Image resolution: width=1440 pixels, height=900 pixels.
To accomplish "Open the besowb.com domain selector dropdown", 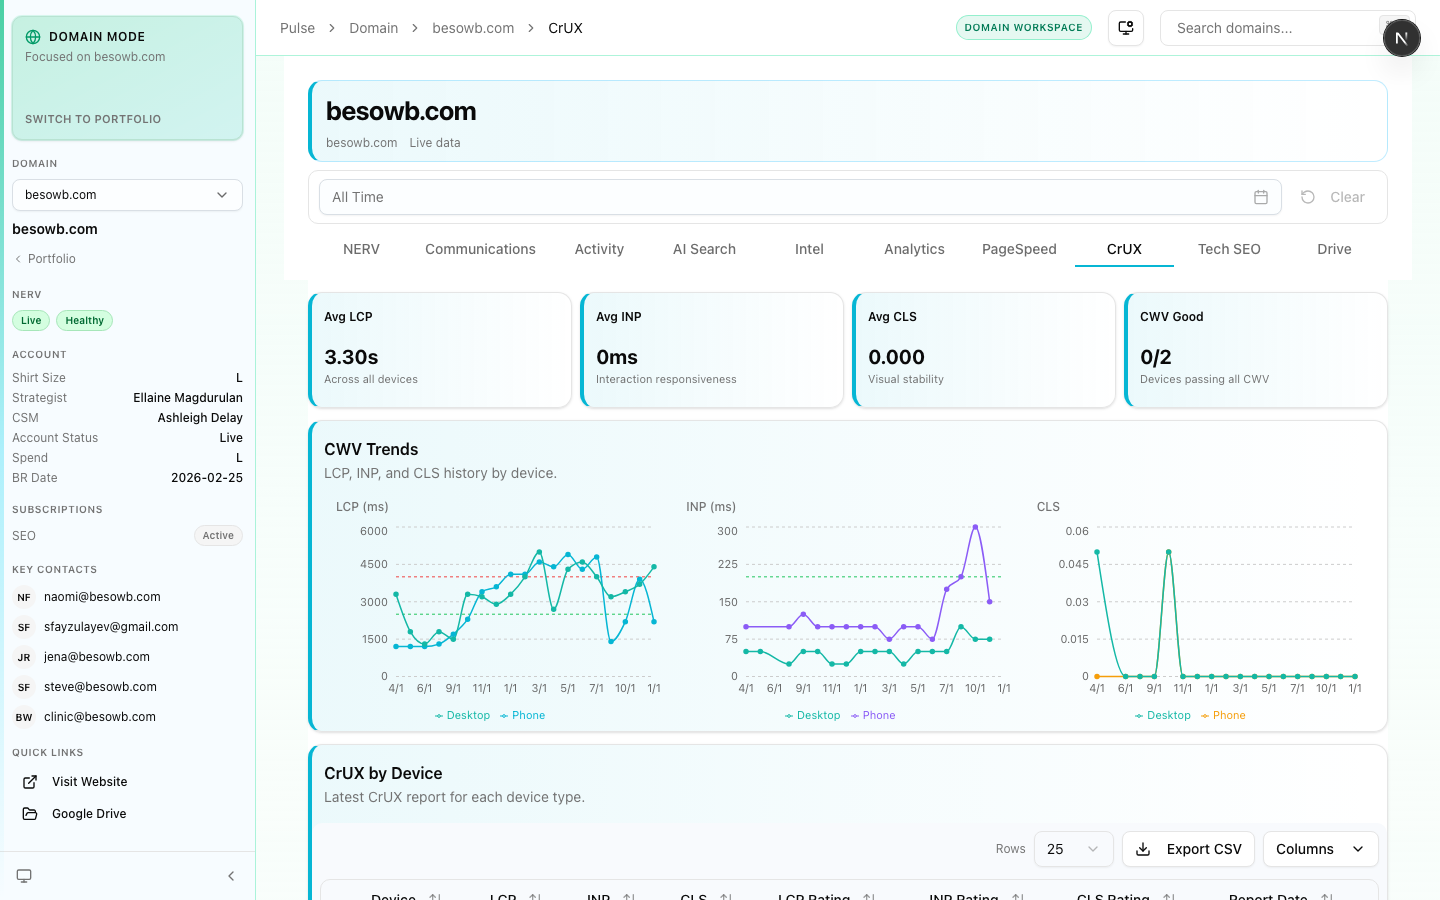I will (127, 195).
